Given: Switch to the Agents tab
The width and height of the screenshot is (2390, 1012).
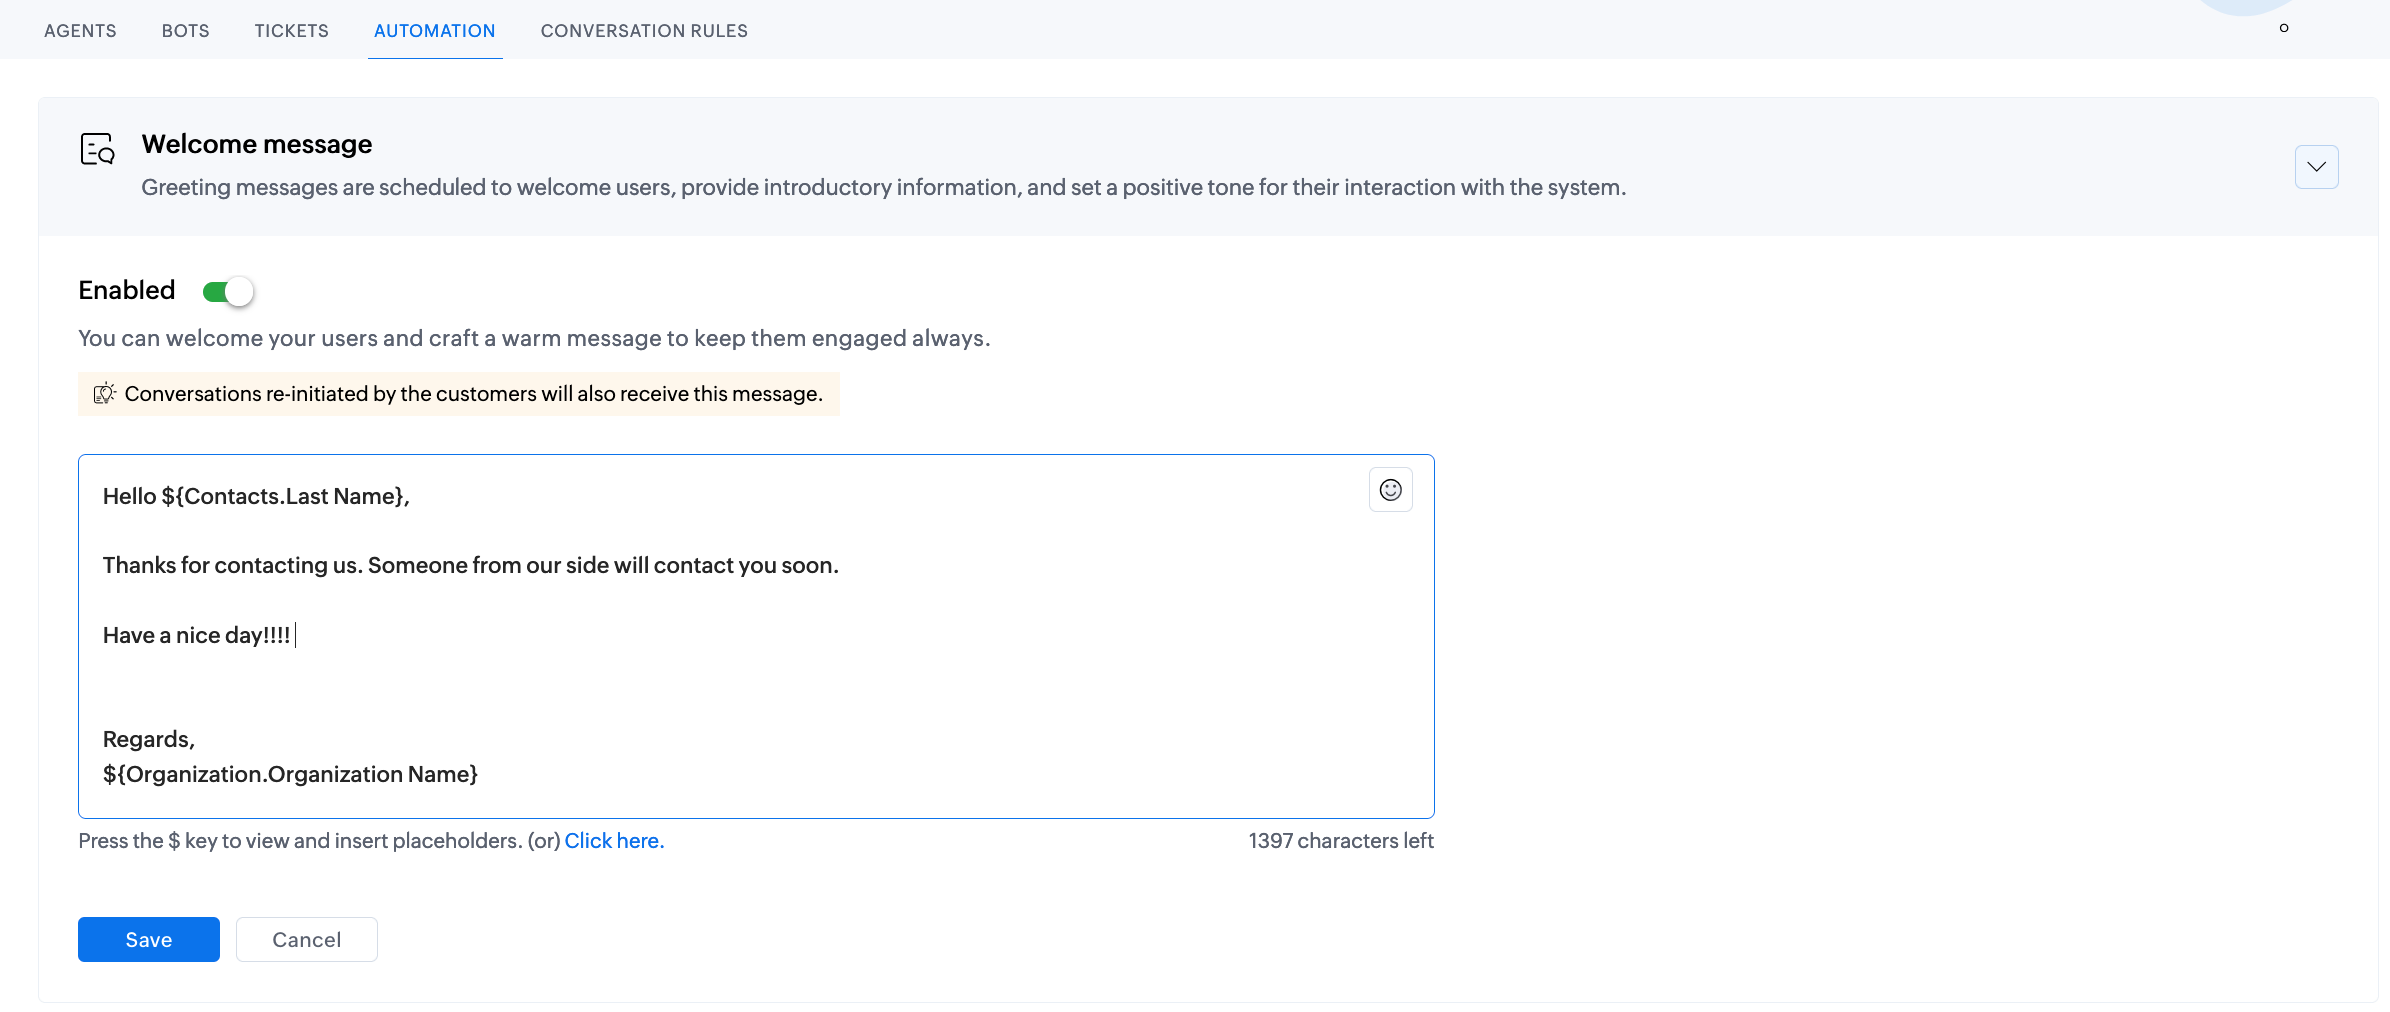Looking at the screenshot, I should (80, 31).
